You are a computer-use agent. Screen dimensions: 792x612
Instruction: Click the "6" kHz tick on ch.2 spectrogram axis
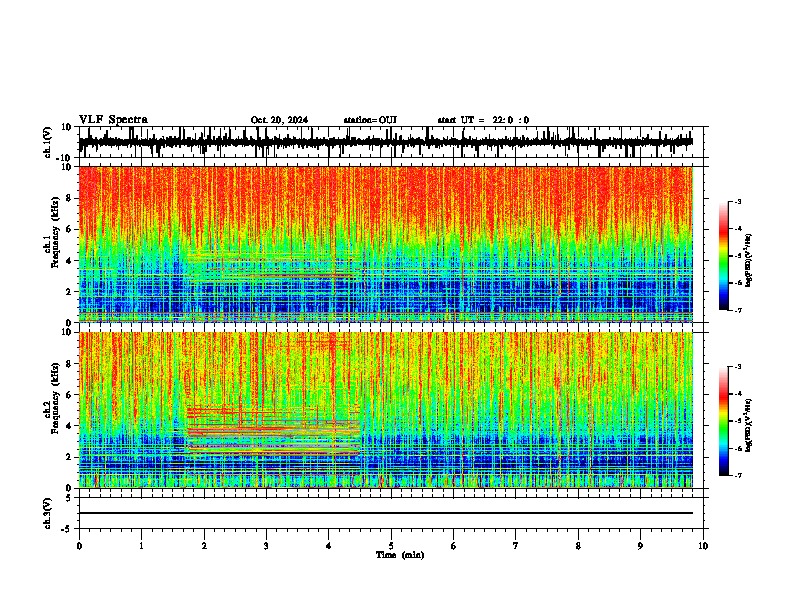tap(70, 395)
